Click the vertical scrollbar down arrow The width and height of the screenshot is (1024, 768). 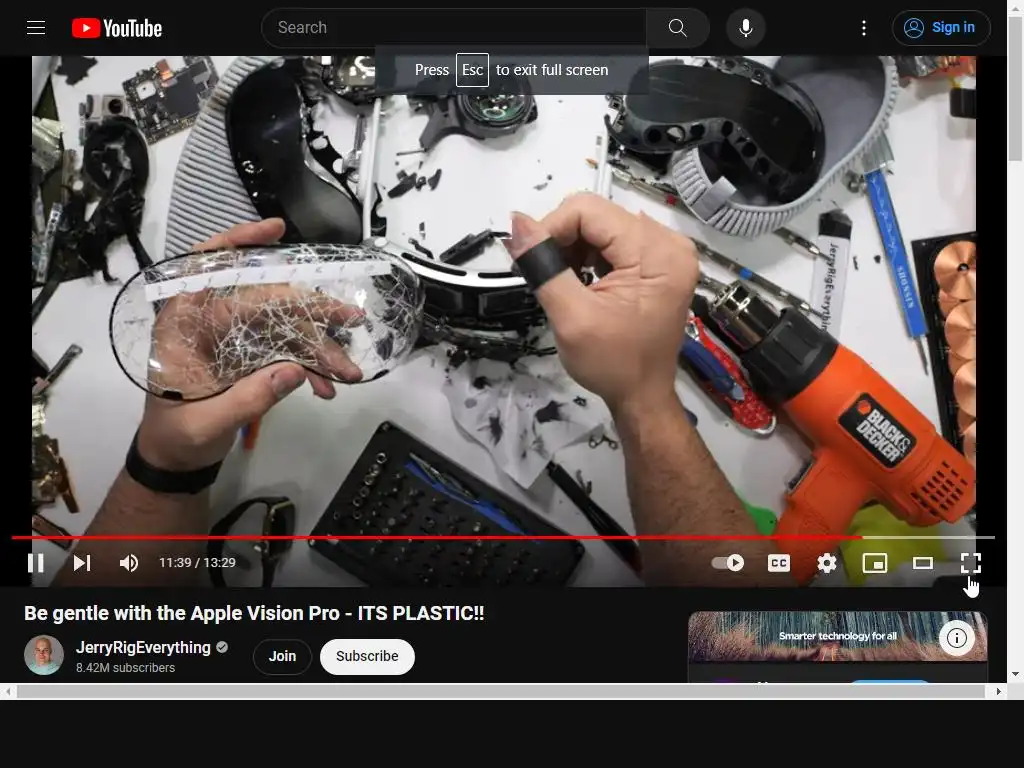pyautogui.click(x=1015, y=674)
